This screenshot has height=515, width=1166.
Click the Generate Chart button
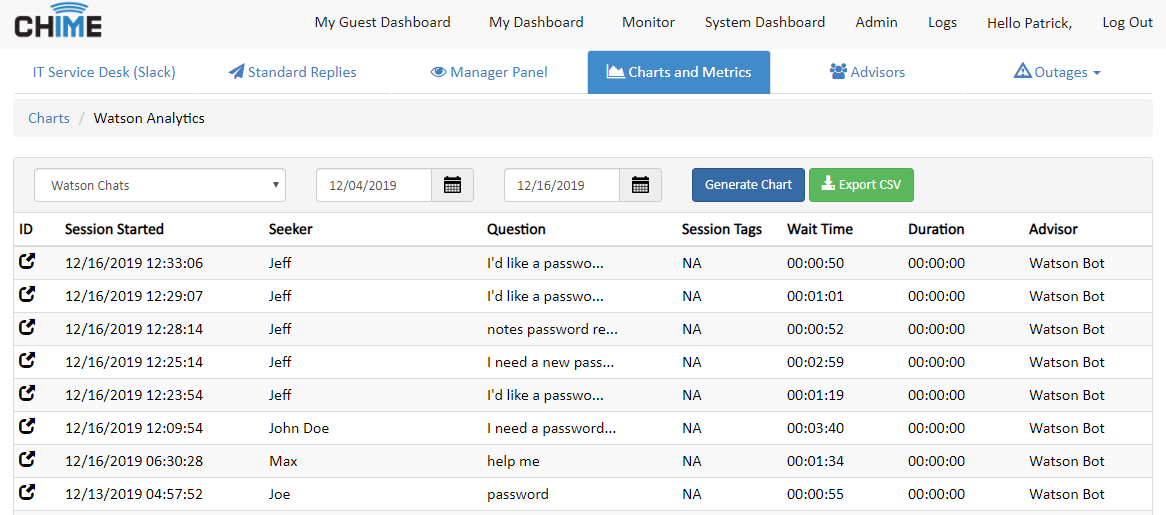748,185
